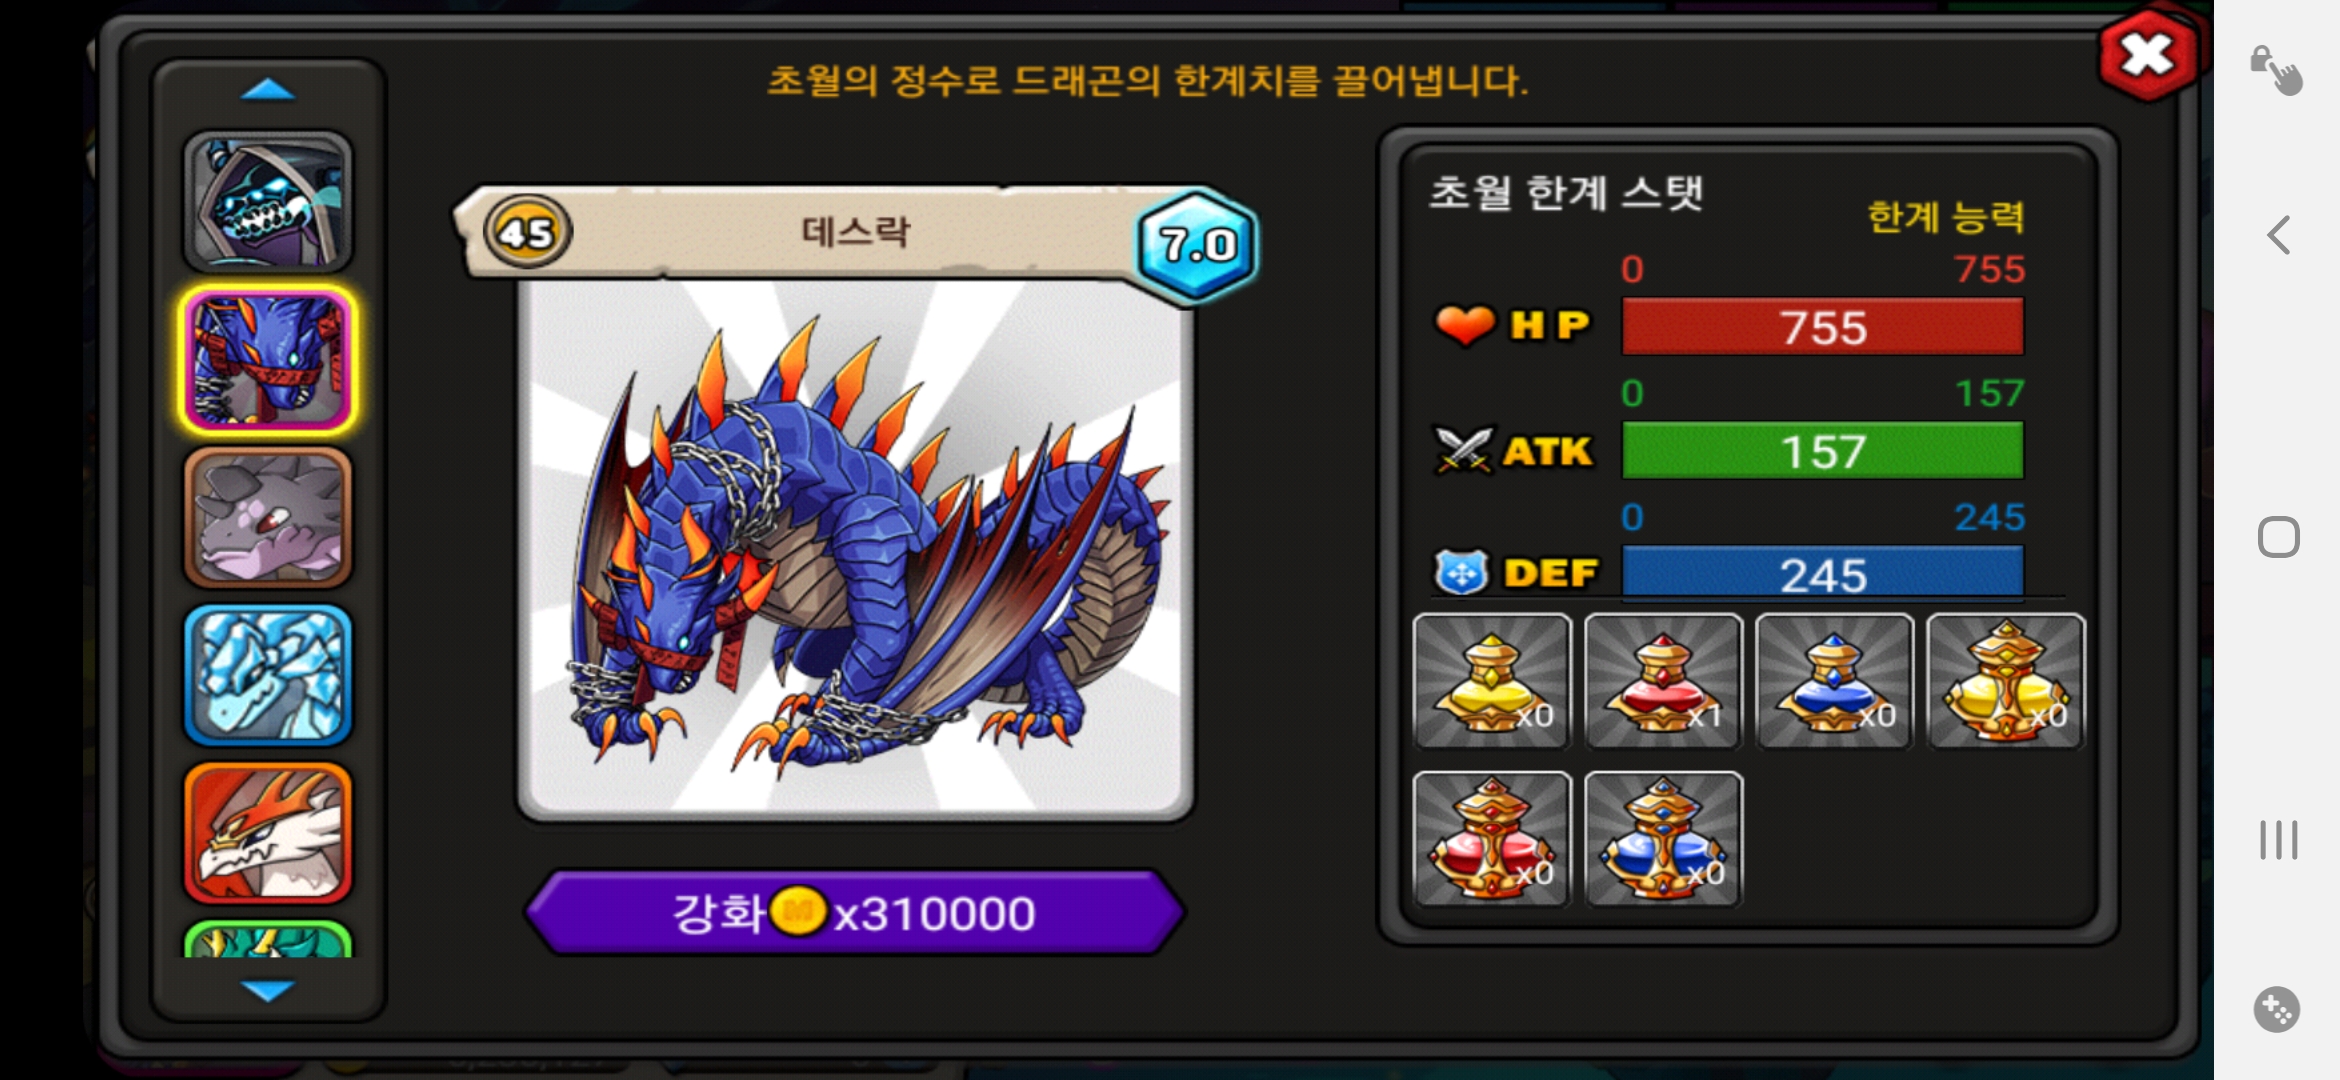
Task: Select the skeletal reaper dragon portrait
Action: (x=268, y=203)
